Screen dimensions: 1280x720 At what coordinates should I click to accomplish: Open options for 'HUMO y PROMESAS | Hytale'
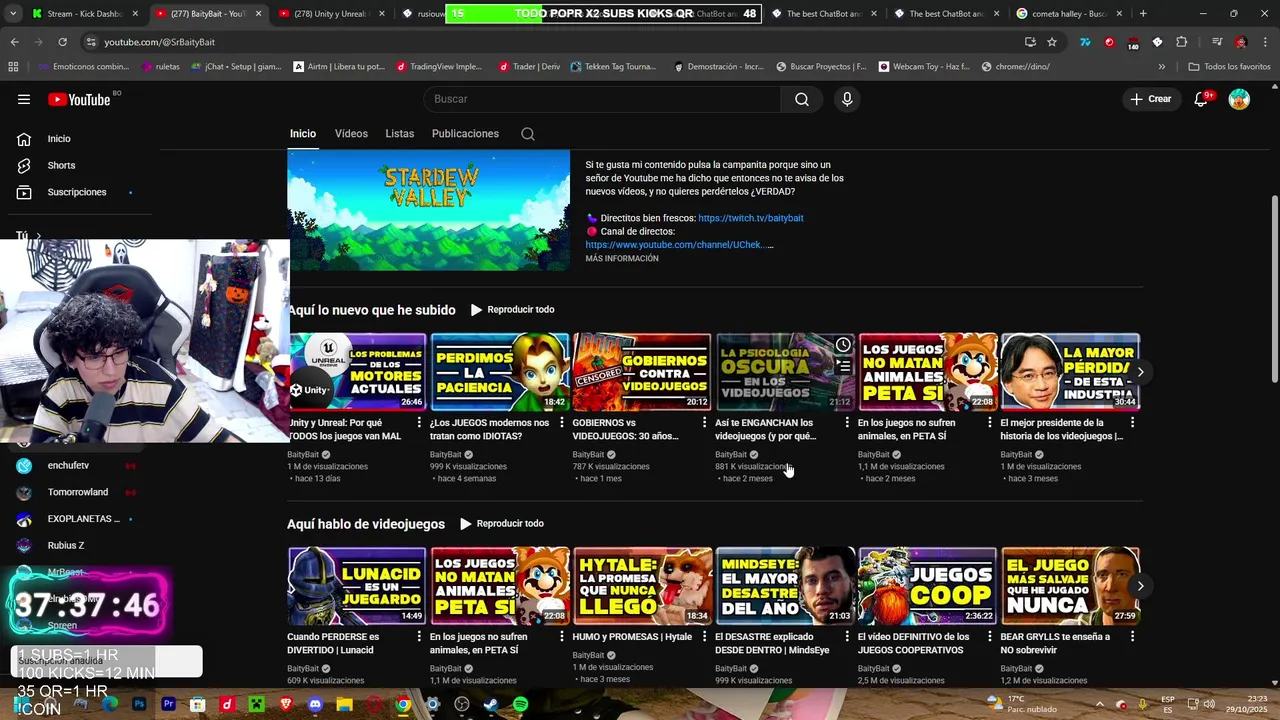pos(704,637)
